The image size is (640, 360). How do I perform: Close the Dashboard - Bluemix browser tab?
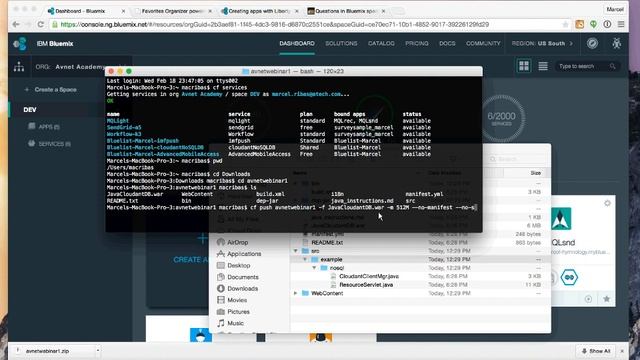click(123, 11)
